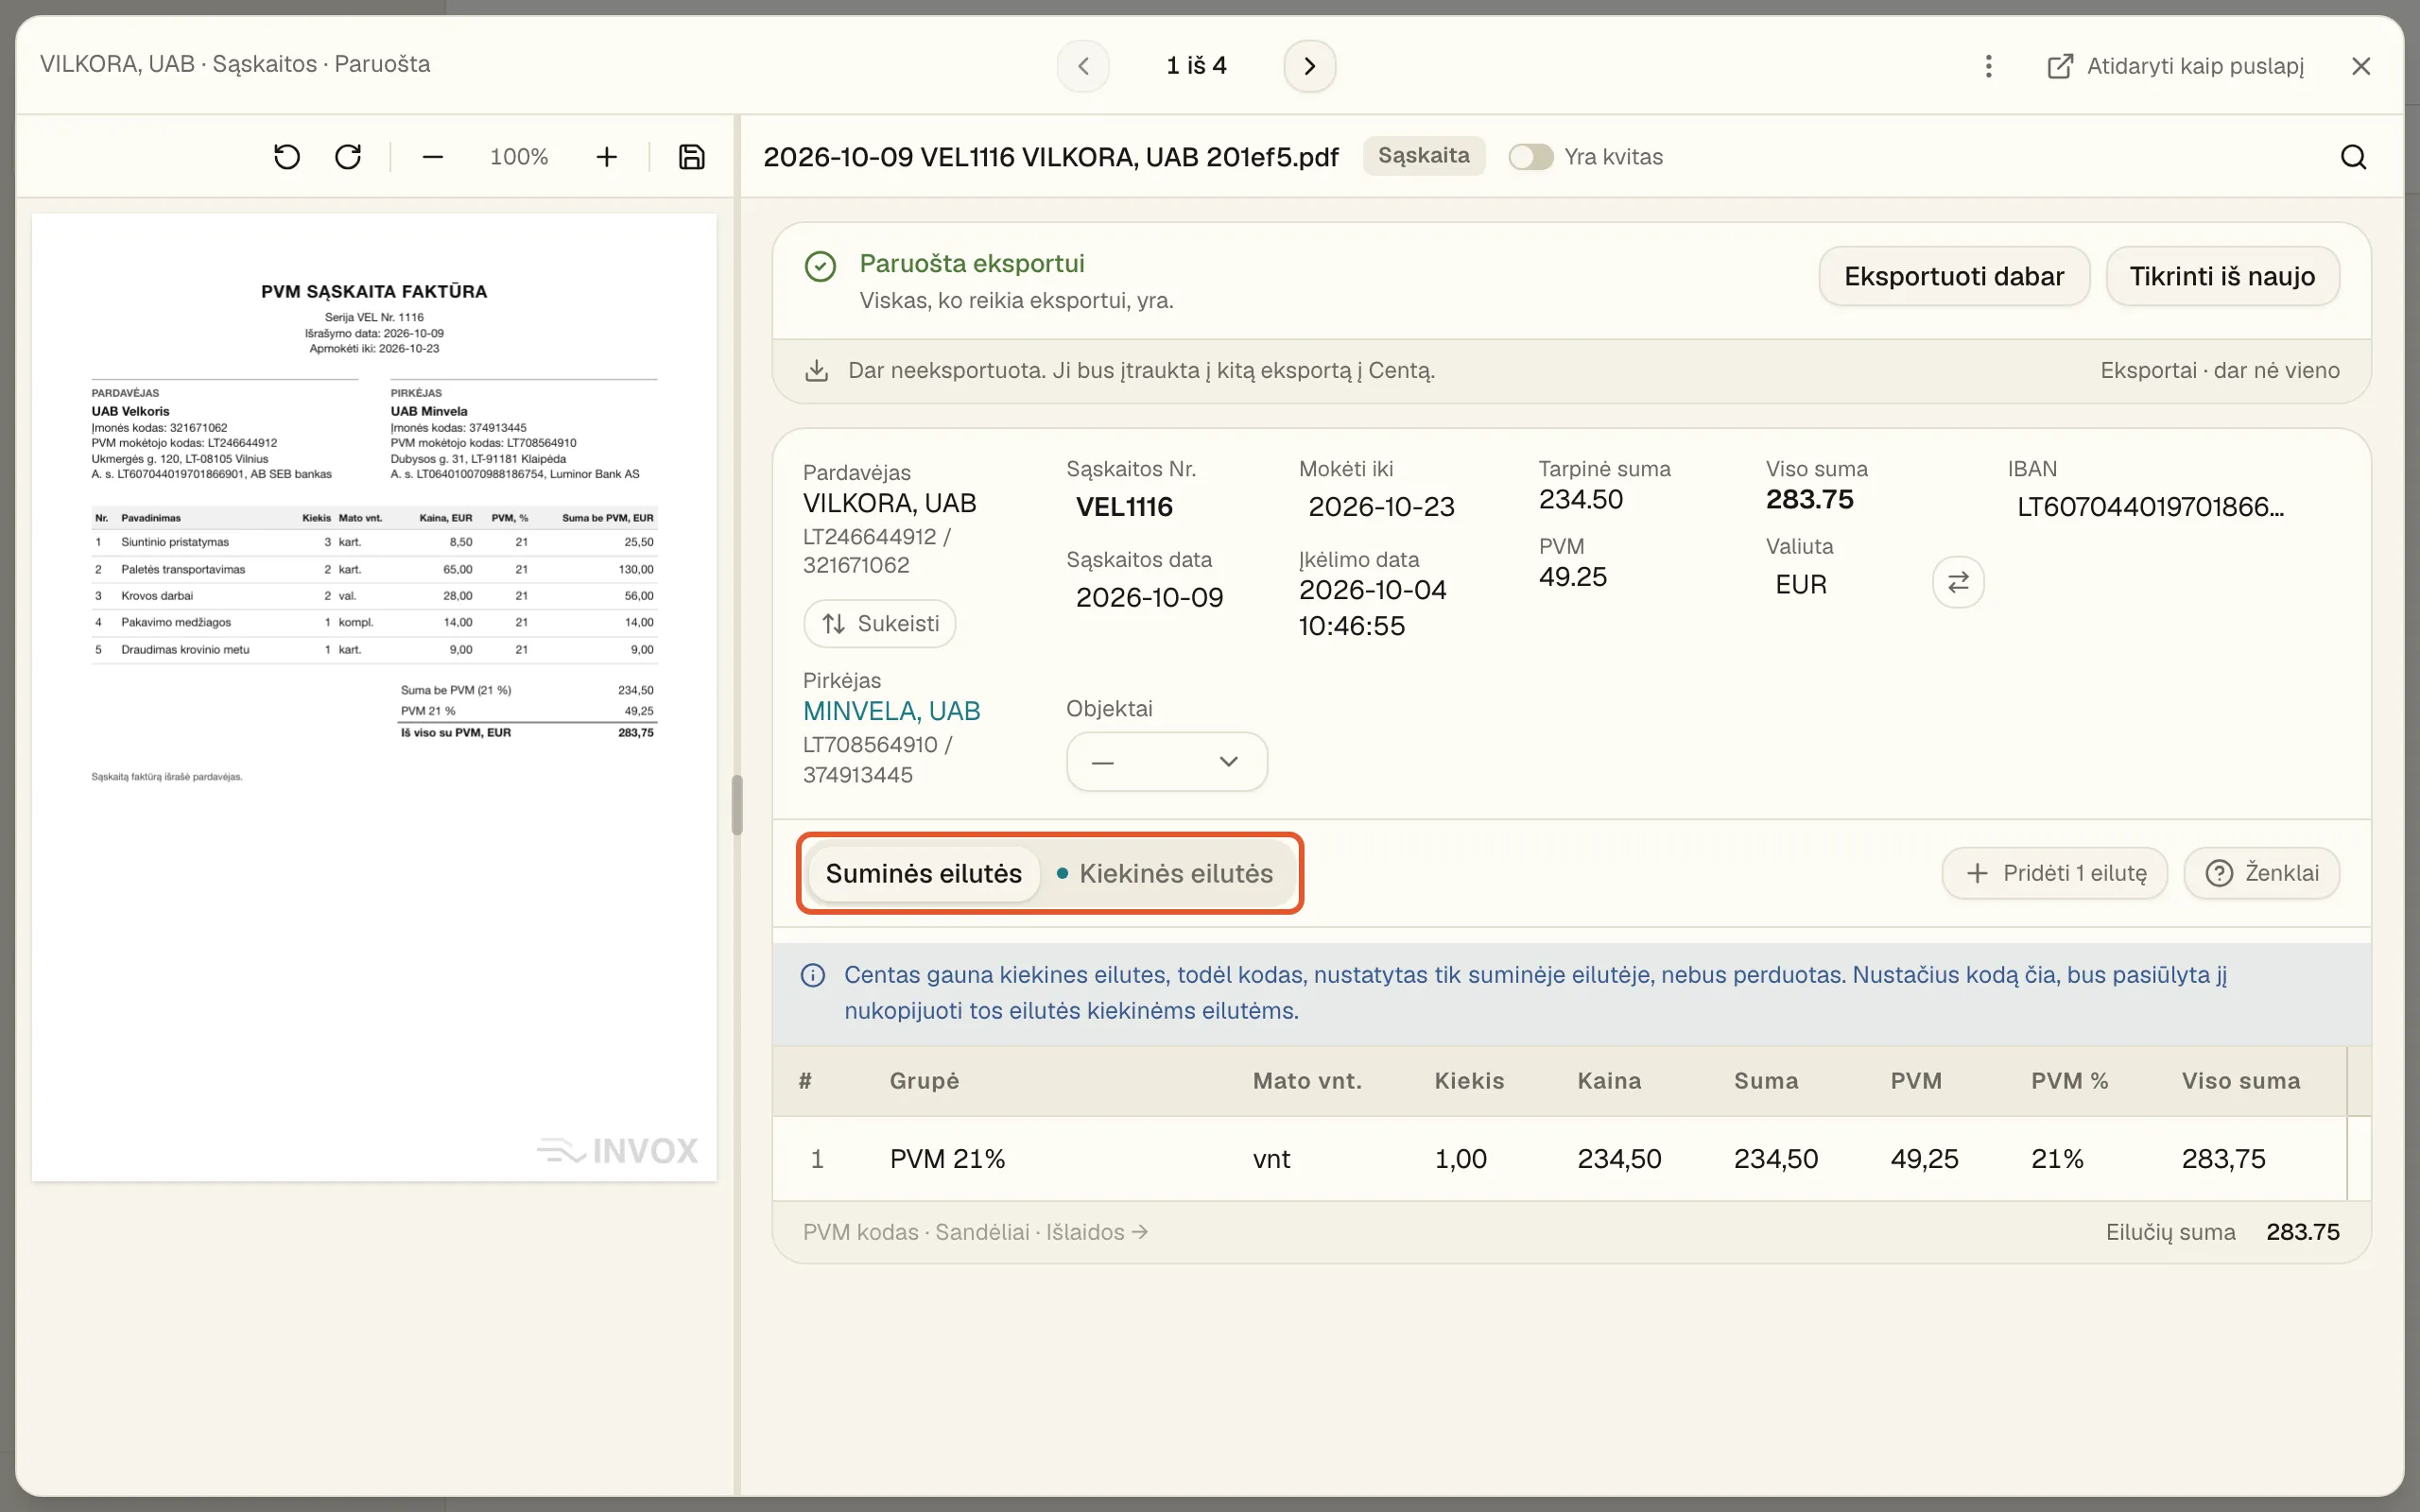Click Eksportuoti dabar button

(x=1954, y=276)
